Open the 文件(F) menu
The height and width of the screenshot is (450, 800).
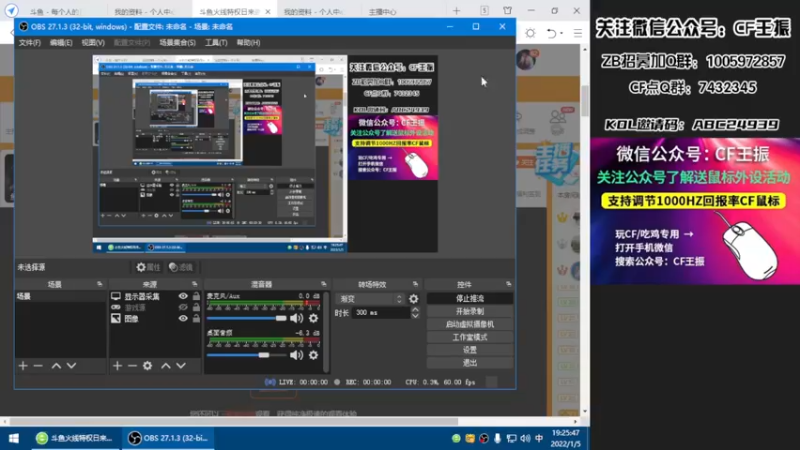tap(30, 43)
